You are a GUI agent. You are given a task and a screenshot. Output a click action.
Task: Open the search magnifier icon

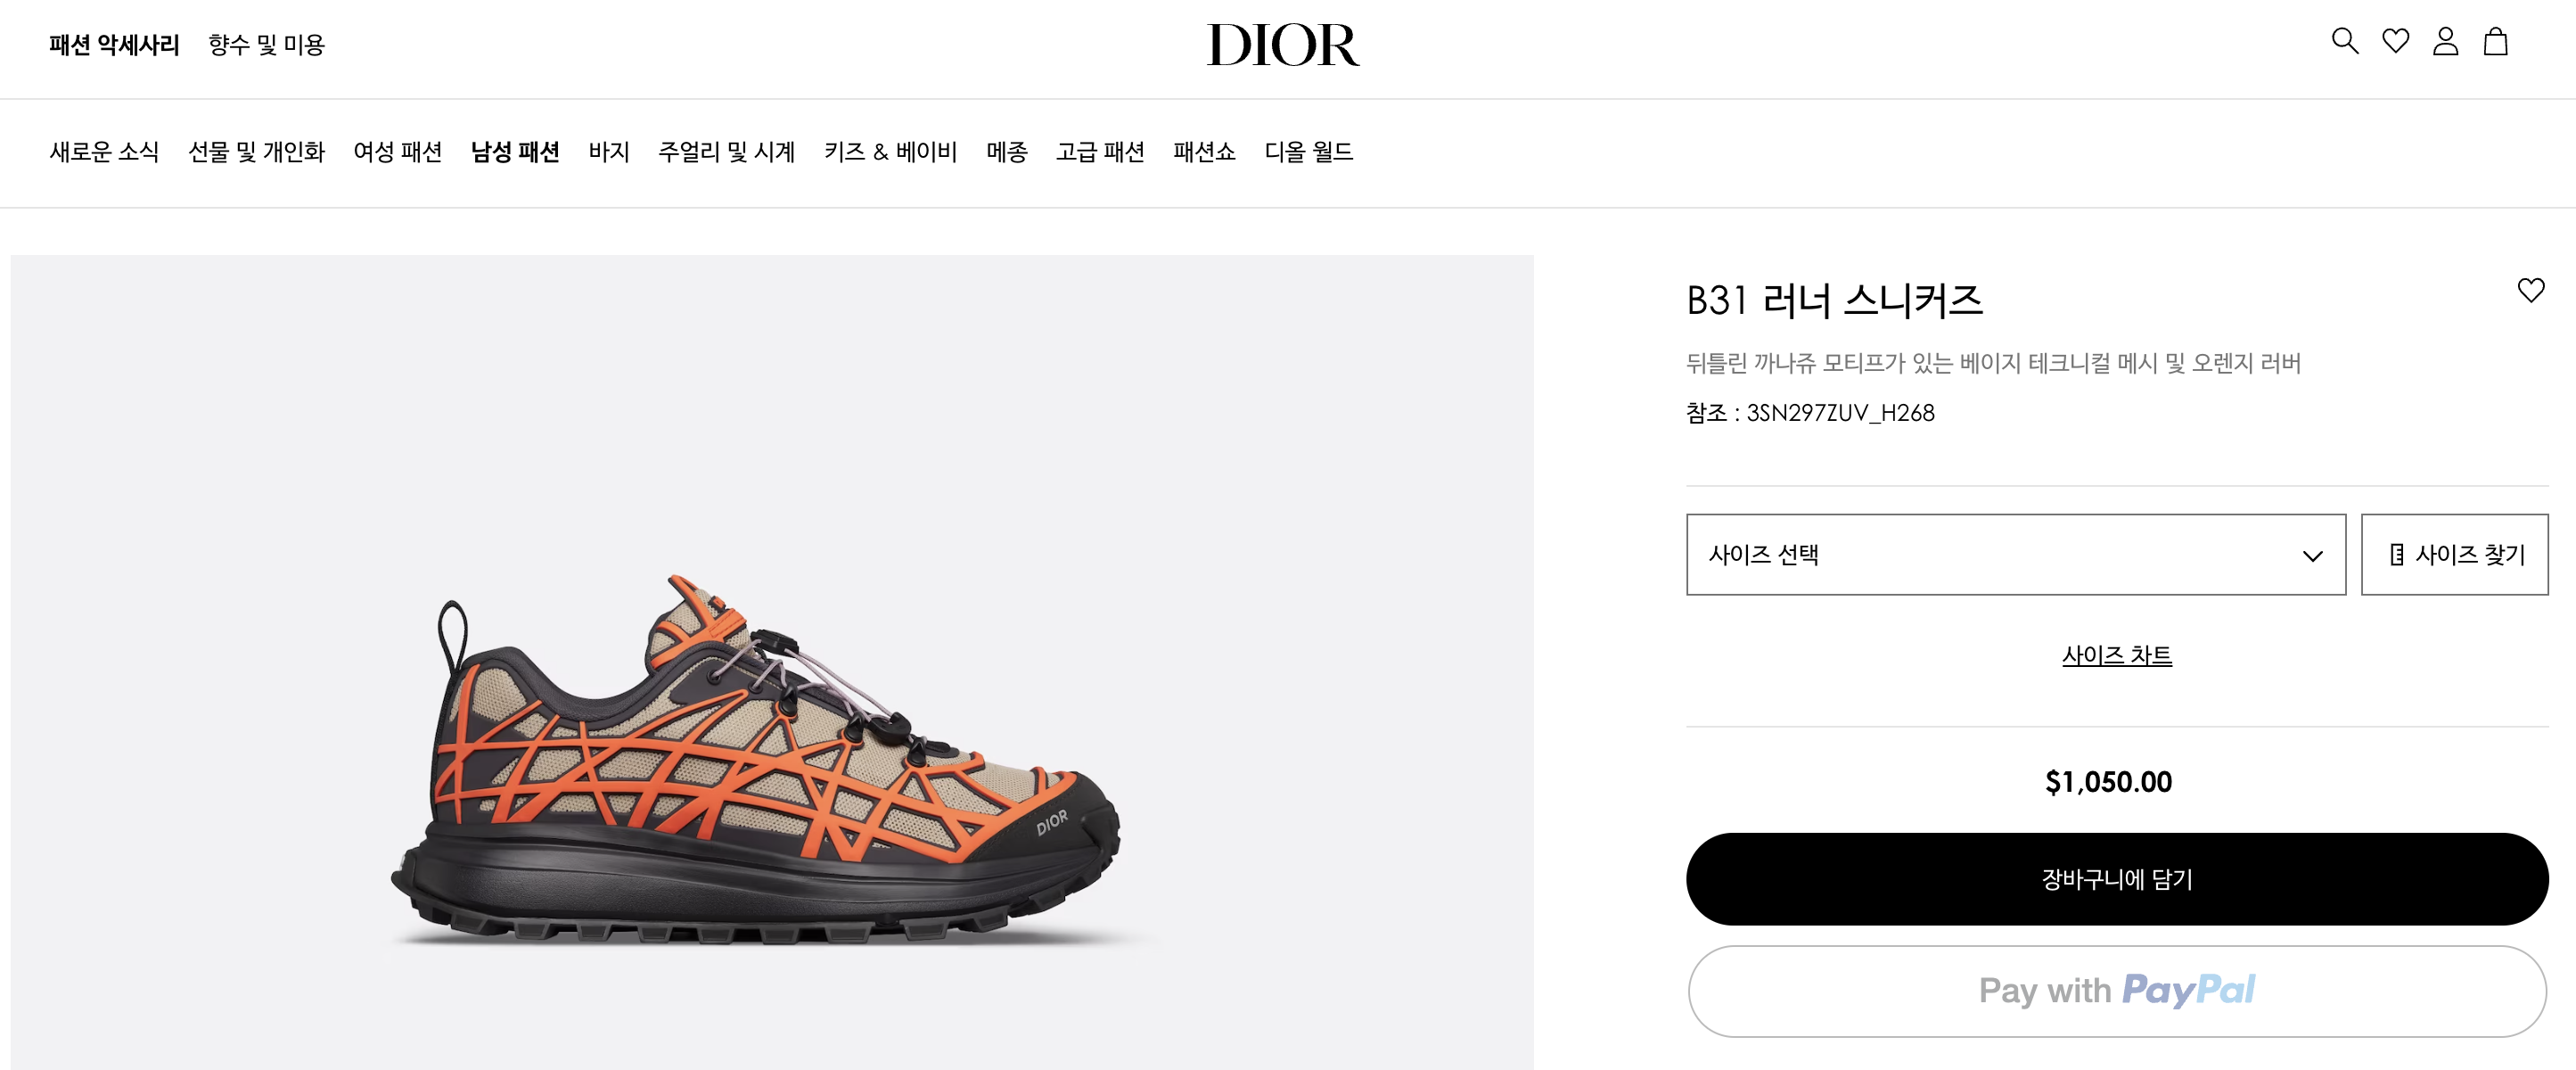tap(2345, 41)
